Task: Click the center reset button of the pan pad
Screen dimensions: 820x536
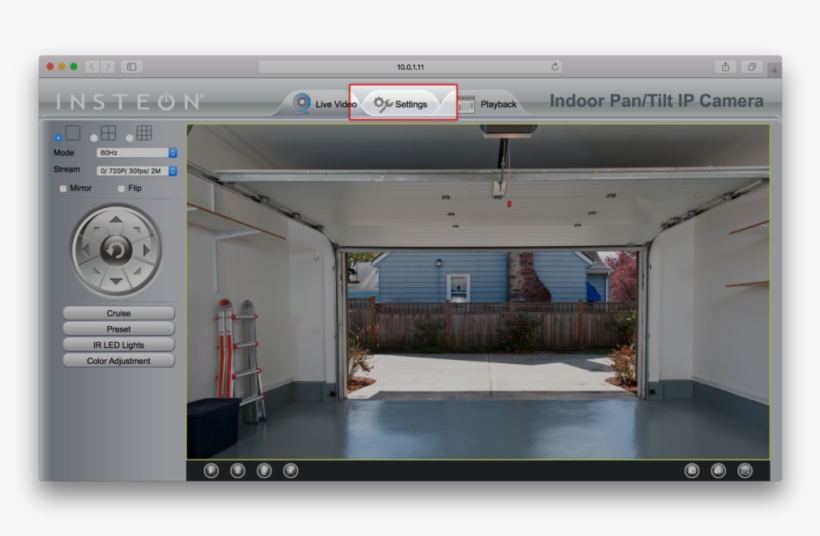Action: click(x=116, y=250)
